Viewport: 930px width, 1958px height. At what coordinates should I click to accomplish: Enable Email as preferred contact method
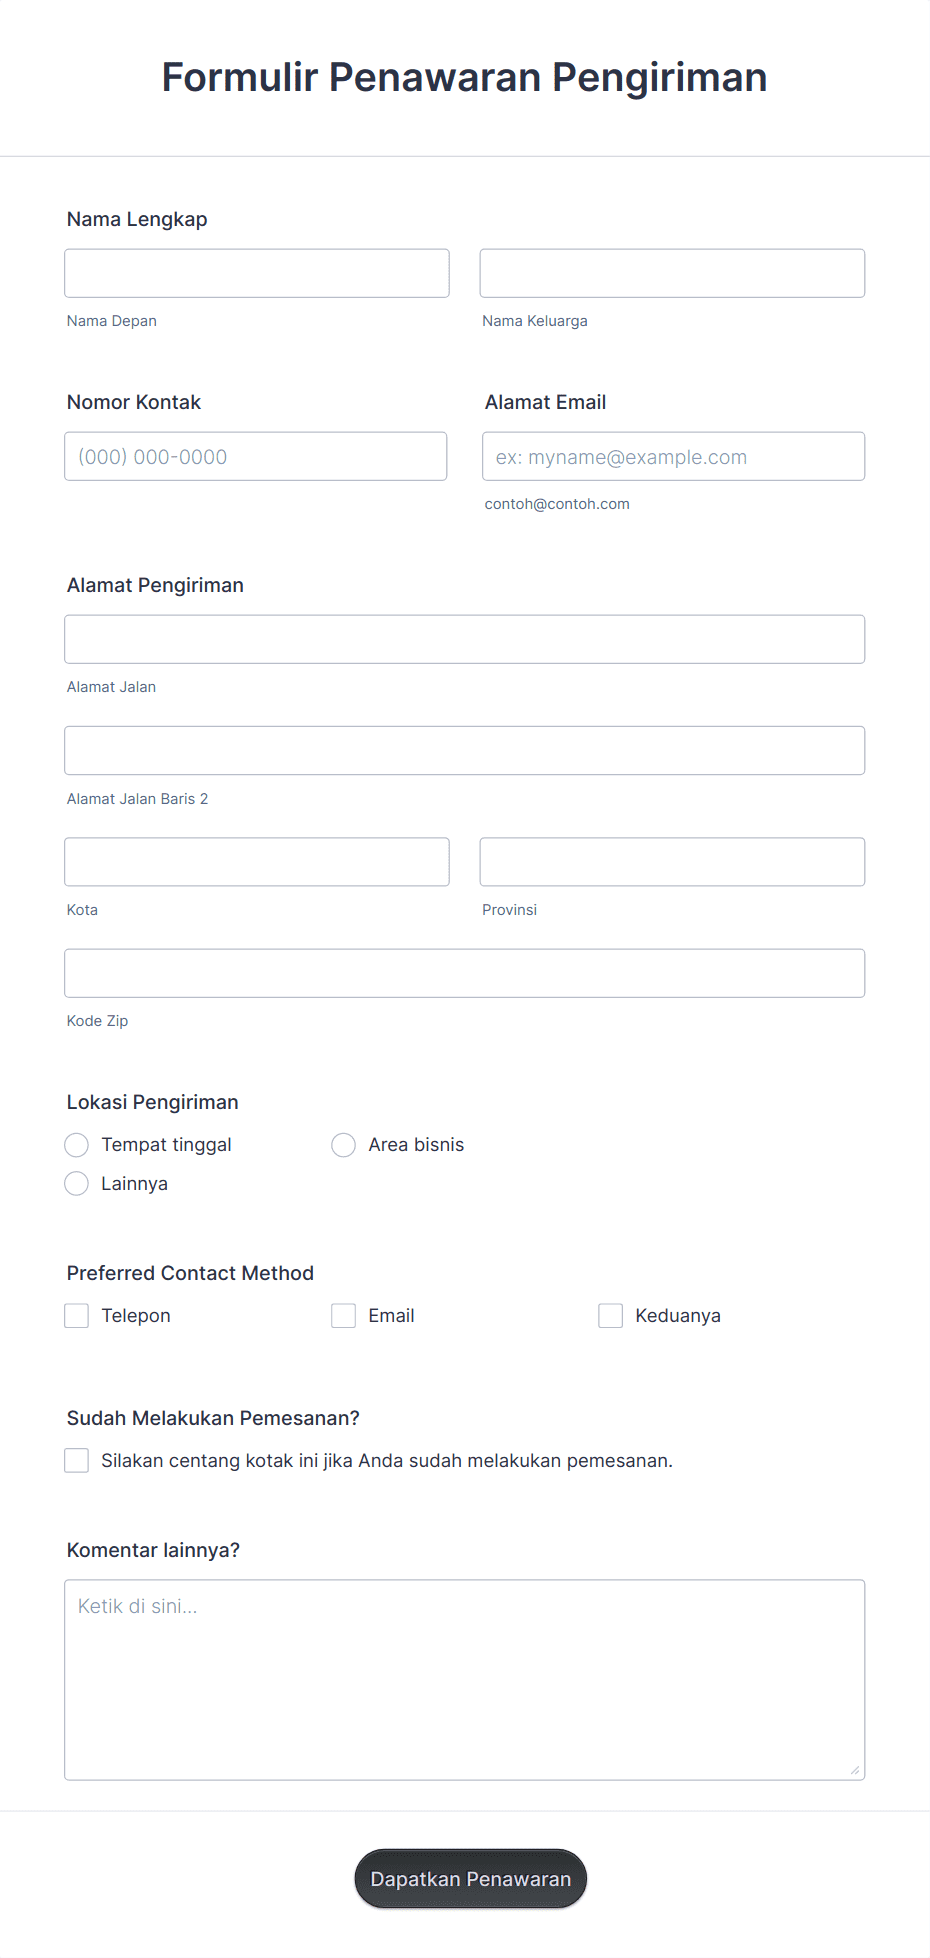[343, 1315]
